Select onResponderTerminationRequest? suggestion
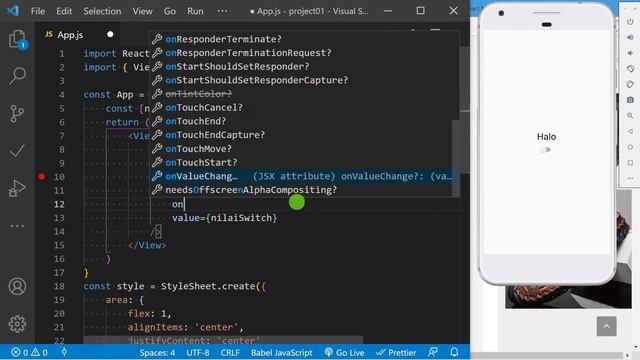This screenshot has width=640, height=360. click(x=301, y=53)
